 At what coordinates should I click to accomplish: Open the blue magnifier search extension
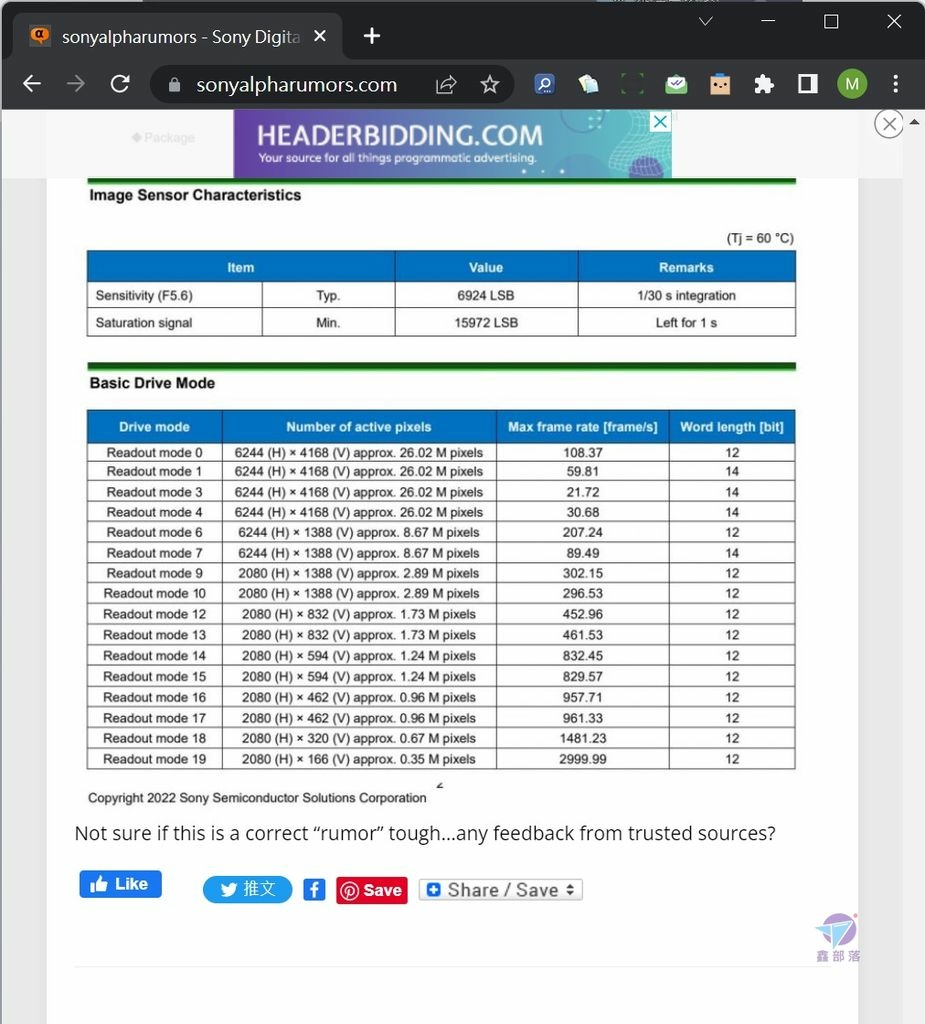click(544, 84)
